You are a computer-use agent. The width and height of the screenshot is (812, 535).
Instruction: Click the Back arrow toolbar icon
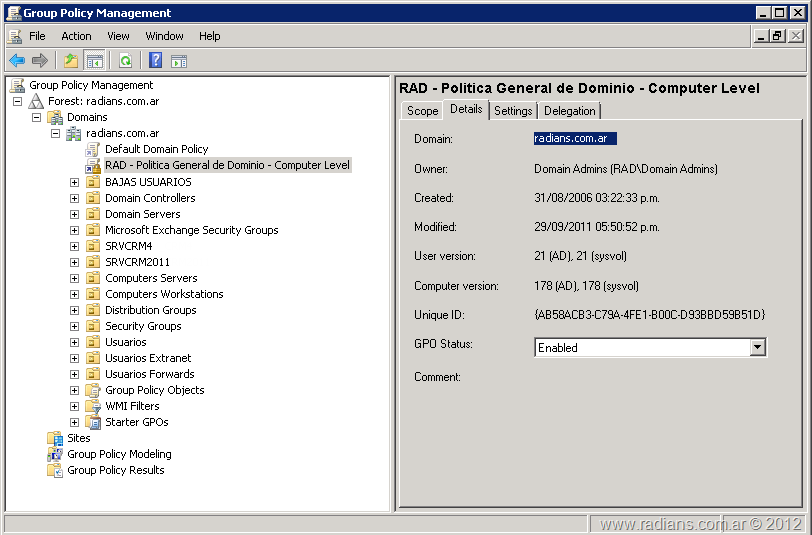click(17, 61)
